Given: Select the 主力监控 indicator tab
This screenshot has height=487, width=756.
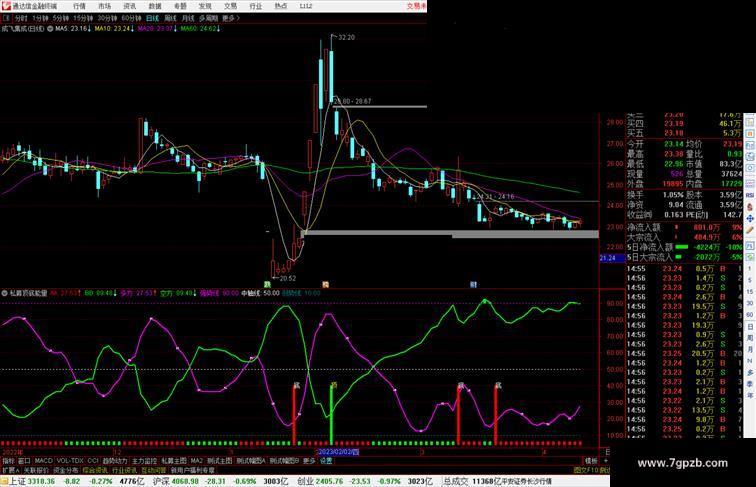Looking at the screenshot, I should tap(144, 461).
